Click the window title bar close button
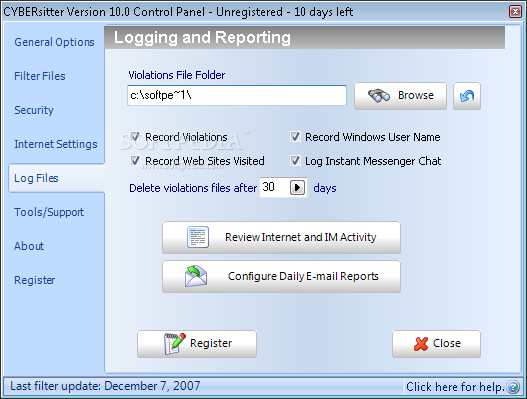 (x=515, y=11)
